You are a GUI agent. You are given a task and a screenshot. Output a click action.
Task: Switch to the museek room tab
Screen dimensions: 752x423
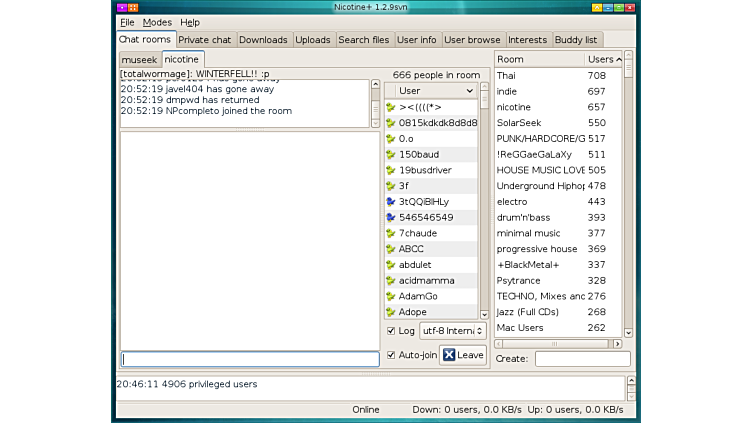coord(139,60)
